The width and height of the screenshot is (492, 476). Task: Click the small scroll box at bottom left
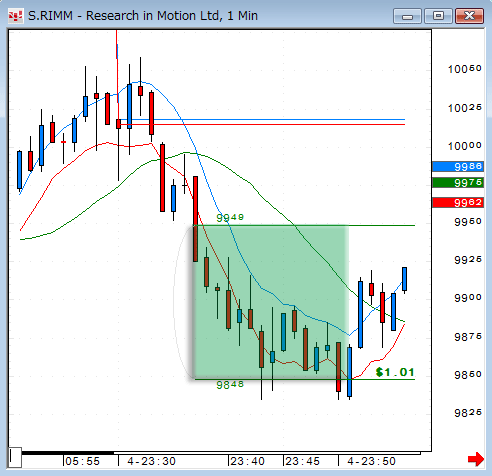click(15, 457)
